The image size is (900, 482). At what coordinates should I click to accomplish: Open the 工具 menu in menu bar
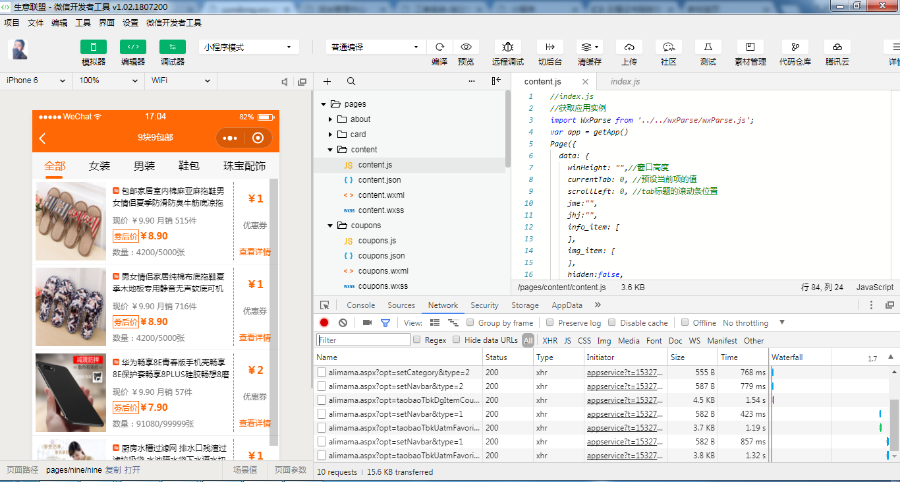pyautogui.click(x=83, y=22)
